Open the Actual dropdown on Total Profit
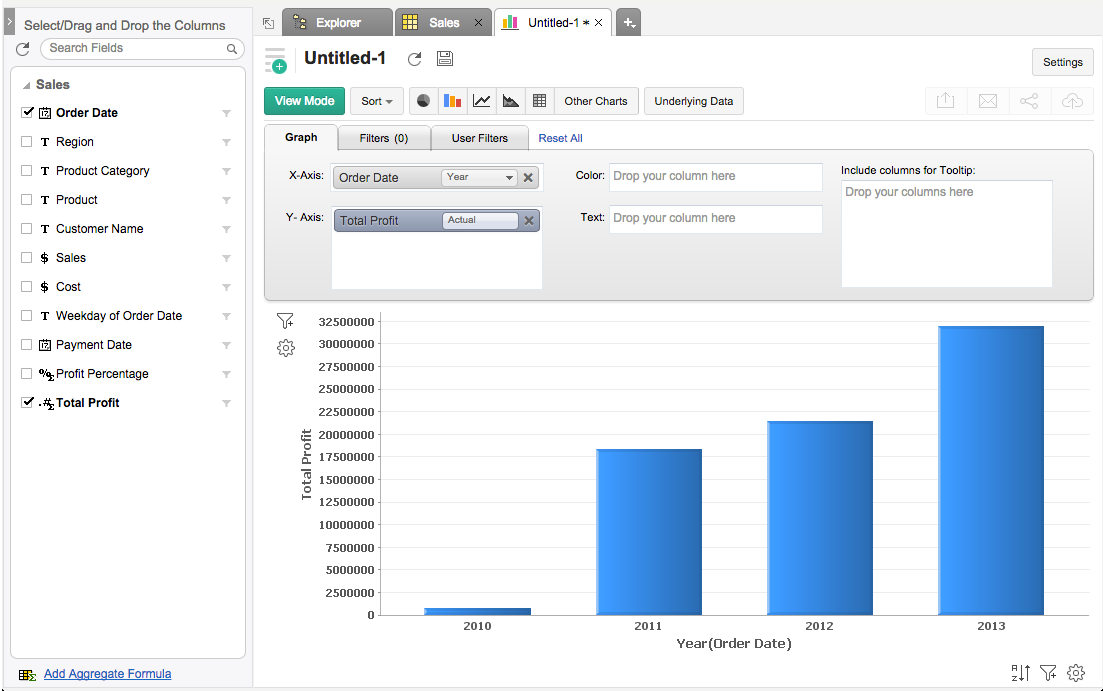1103x691 pixels. (x=480, y=221)
